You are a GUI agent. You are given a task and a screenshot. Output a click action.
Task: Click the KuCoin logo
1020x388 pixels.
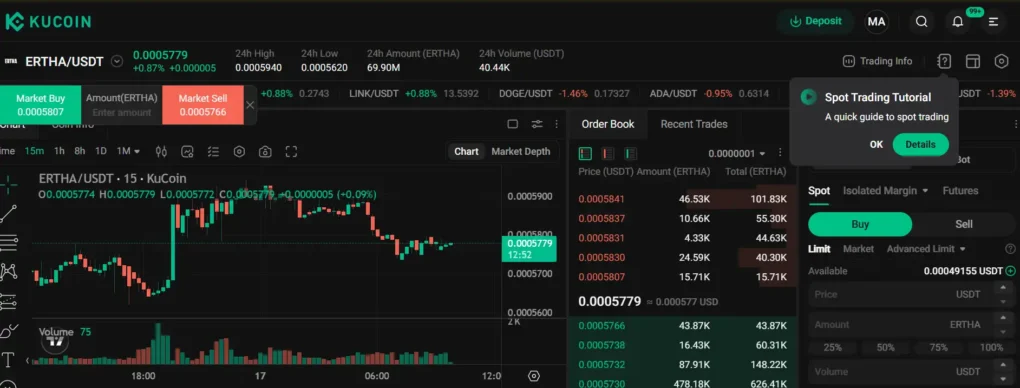coord(48,21)
